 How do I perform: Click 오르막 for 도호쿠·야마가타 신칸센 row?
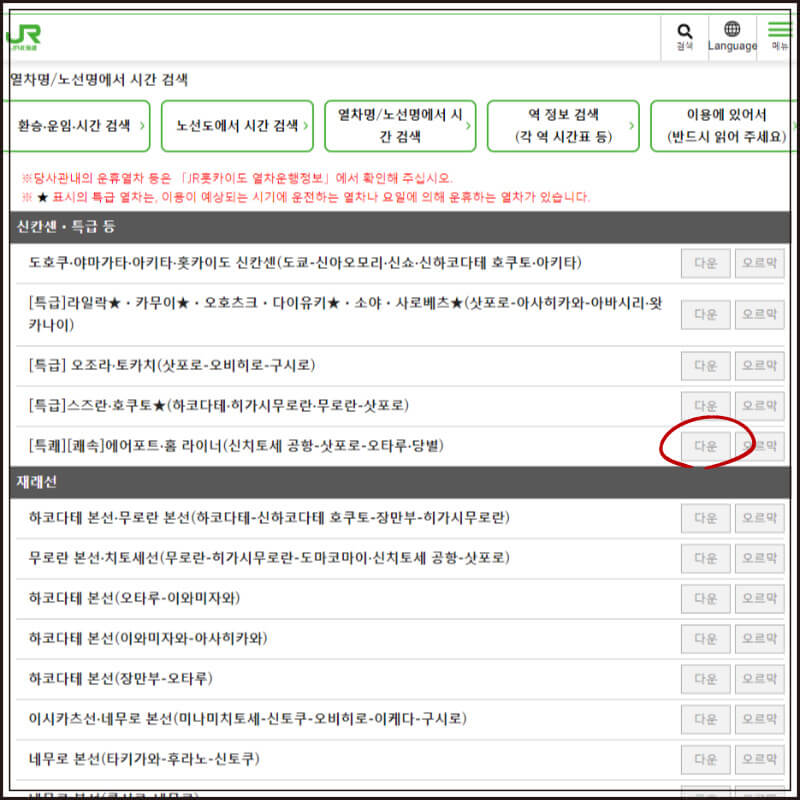[759, 263]
